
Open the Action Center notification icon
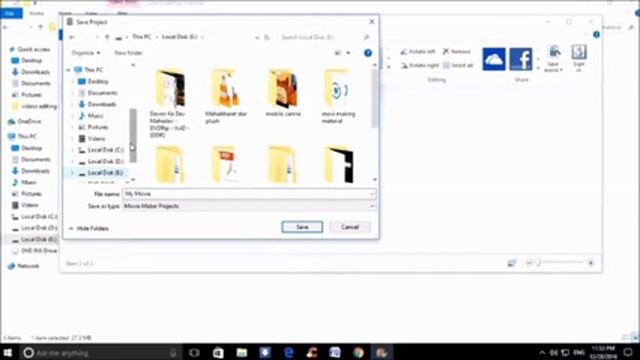[x=629, y=352]
